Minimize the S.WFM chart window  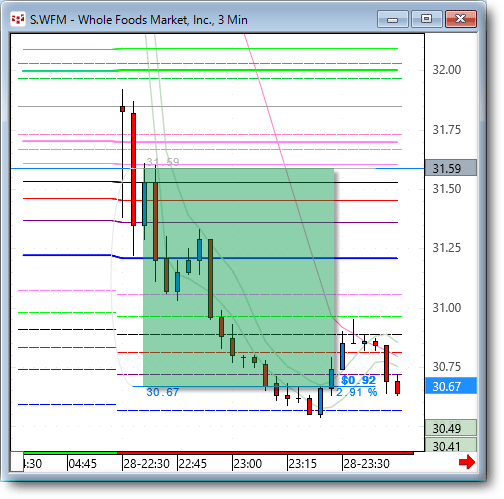393,19
